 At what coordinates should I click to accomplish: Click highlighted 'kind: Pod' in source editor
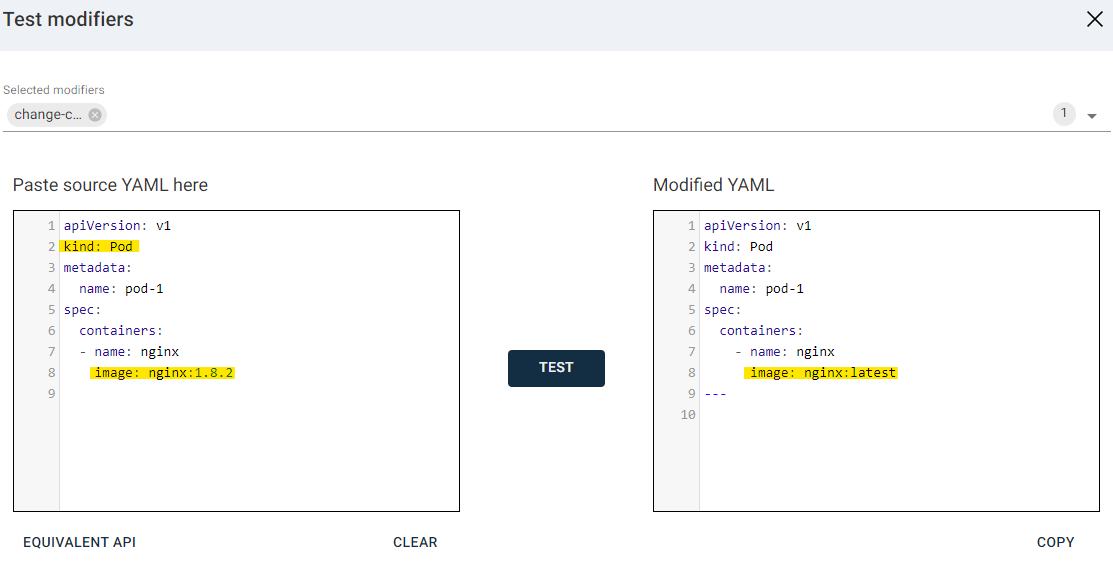(100, 246)
